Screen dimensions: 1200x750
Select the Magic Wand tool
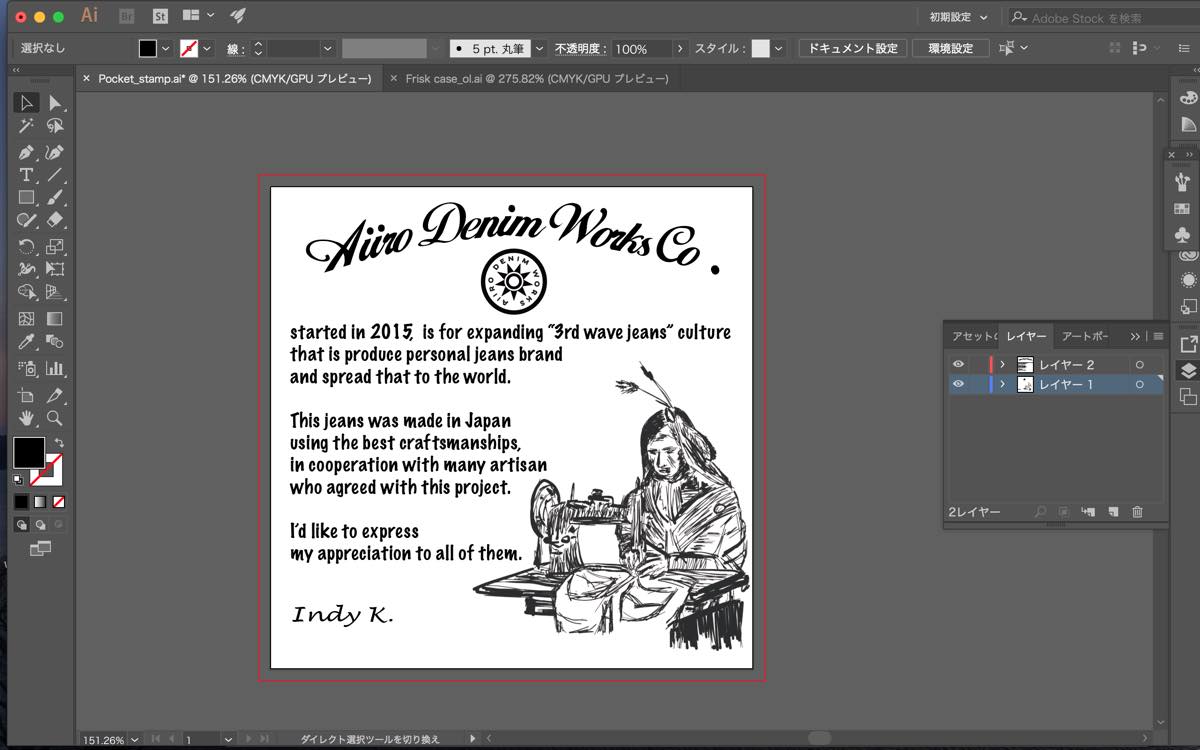[x=26, y=127]
